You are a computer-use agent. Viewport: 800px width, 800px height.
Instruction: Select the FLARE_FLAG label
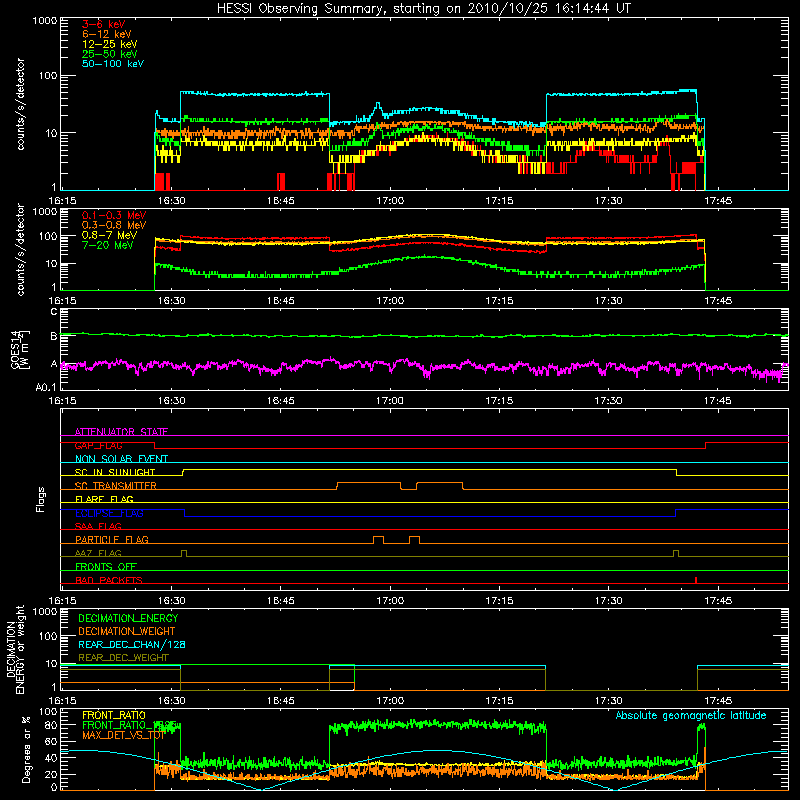point(104,499)
